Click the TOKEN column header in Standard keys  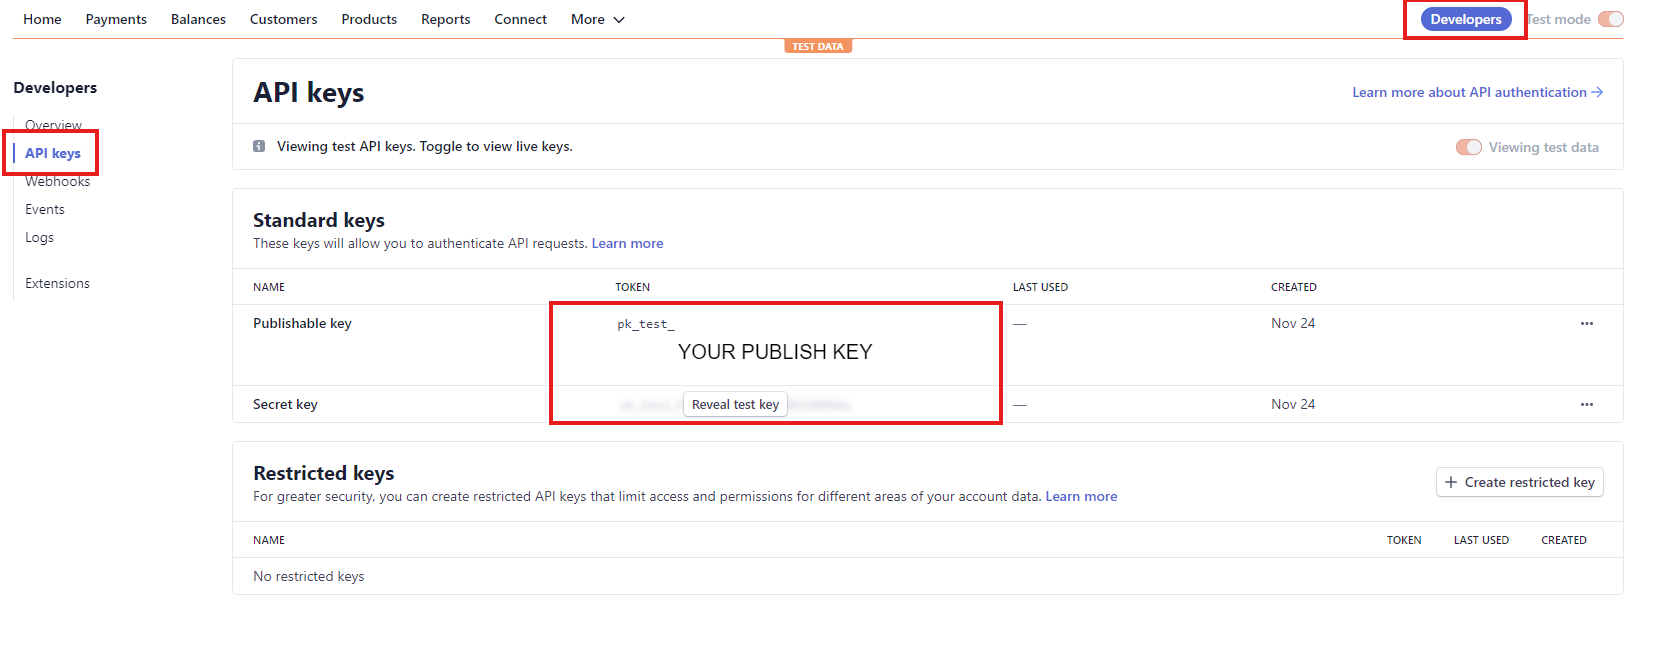(633, 287)
